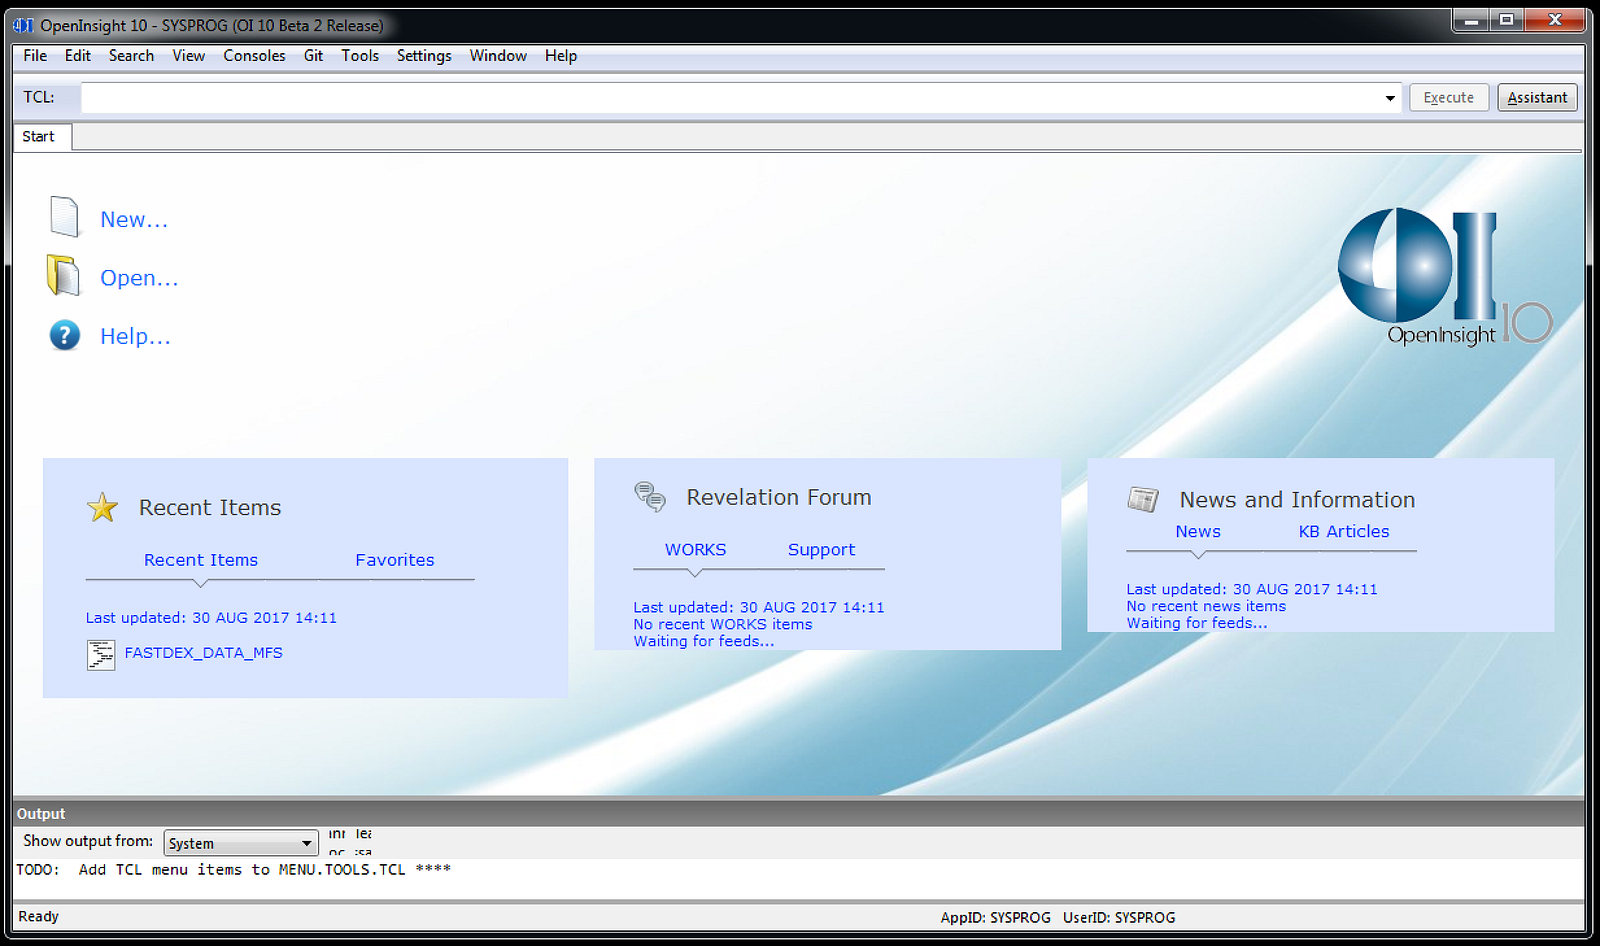
Task: Click the Output panel header
Action: click(799, 814)
